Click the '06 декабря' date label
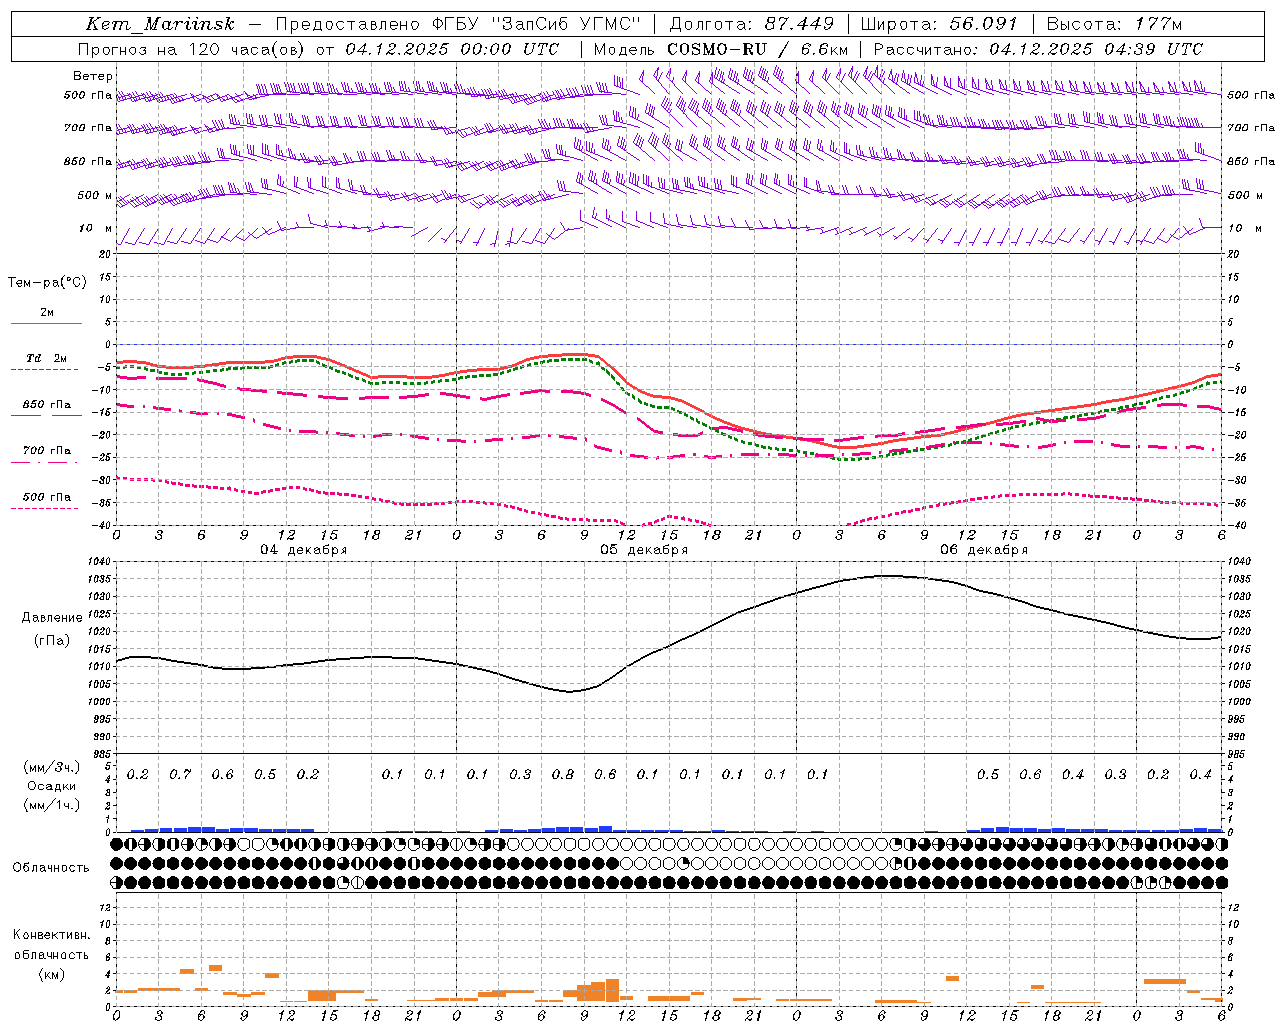The height and width of the screenshot is (1024, 1280). pos(984,550)
